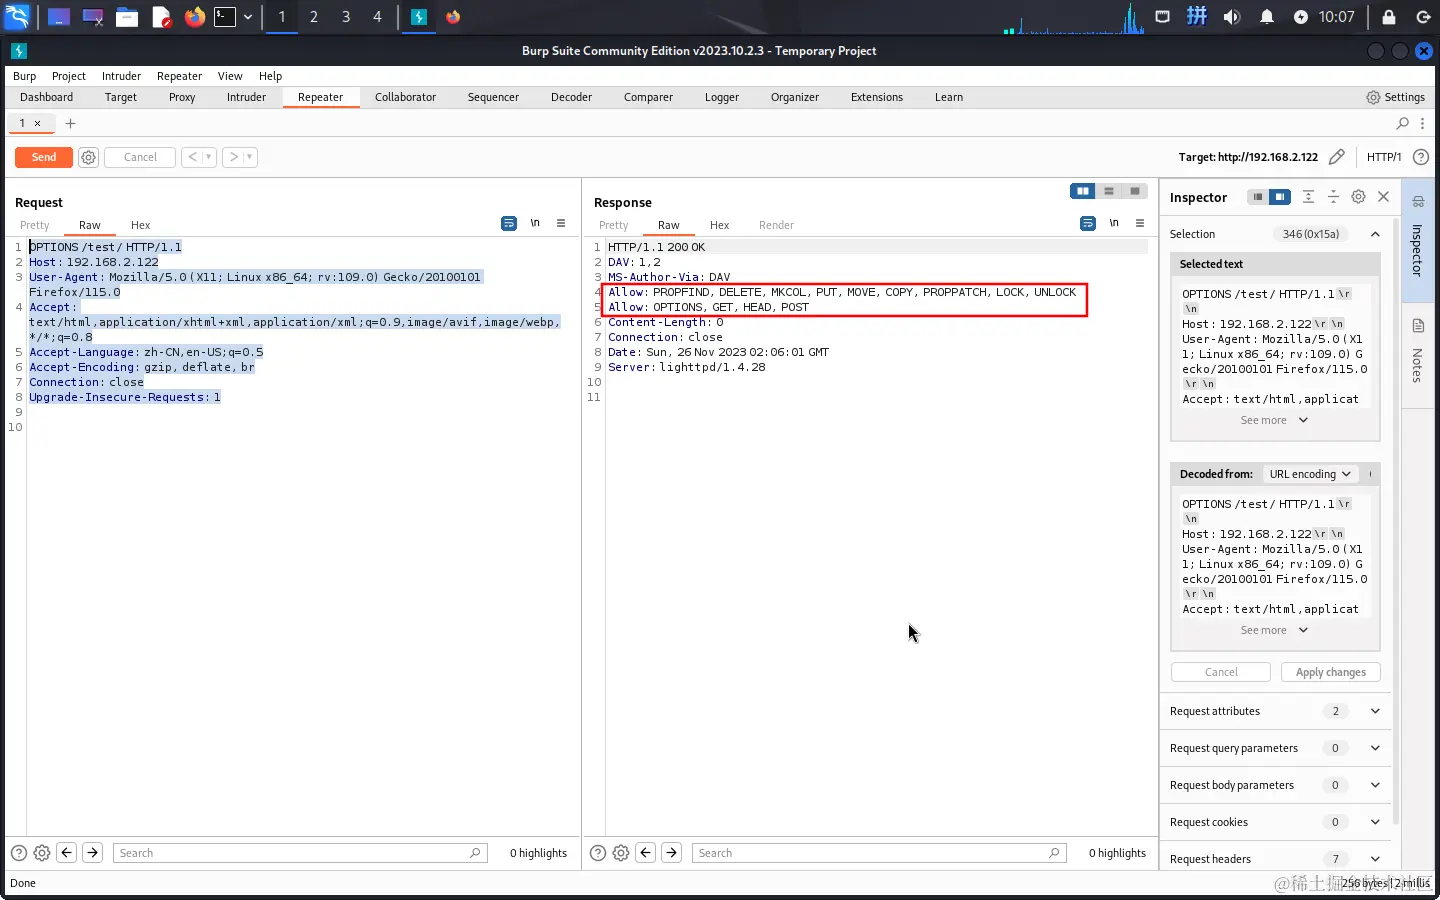Toggle non-printable characters in Request panel
The height and width of the screenshot is (900, 1440).
coord(535,223)
